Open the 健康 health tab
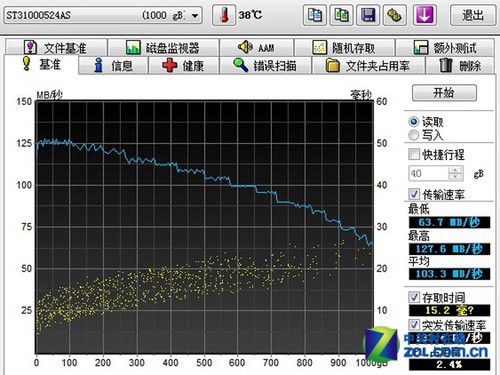Viewport: 500px width, 375px height. click(x=184, y=65)
